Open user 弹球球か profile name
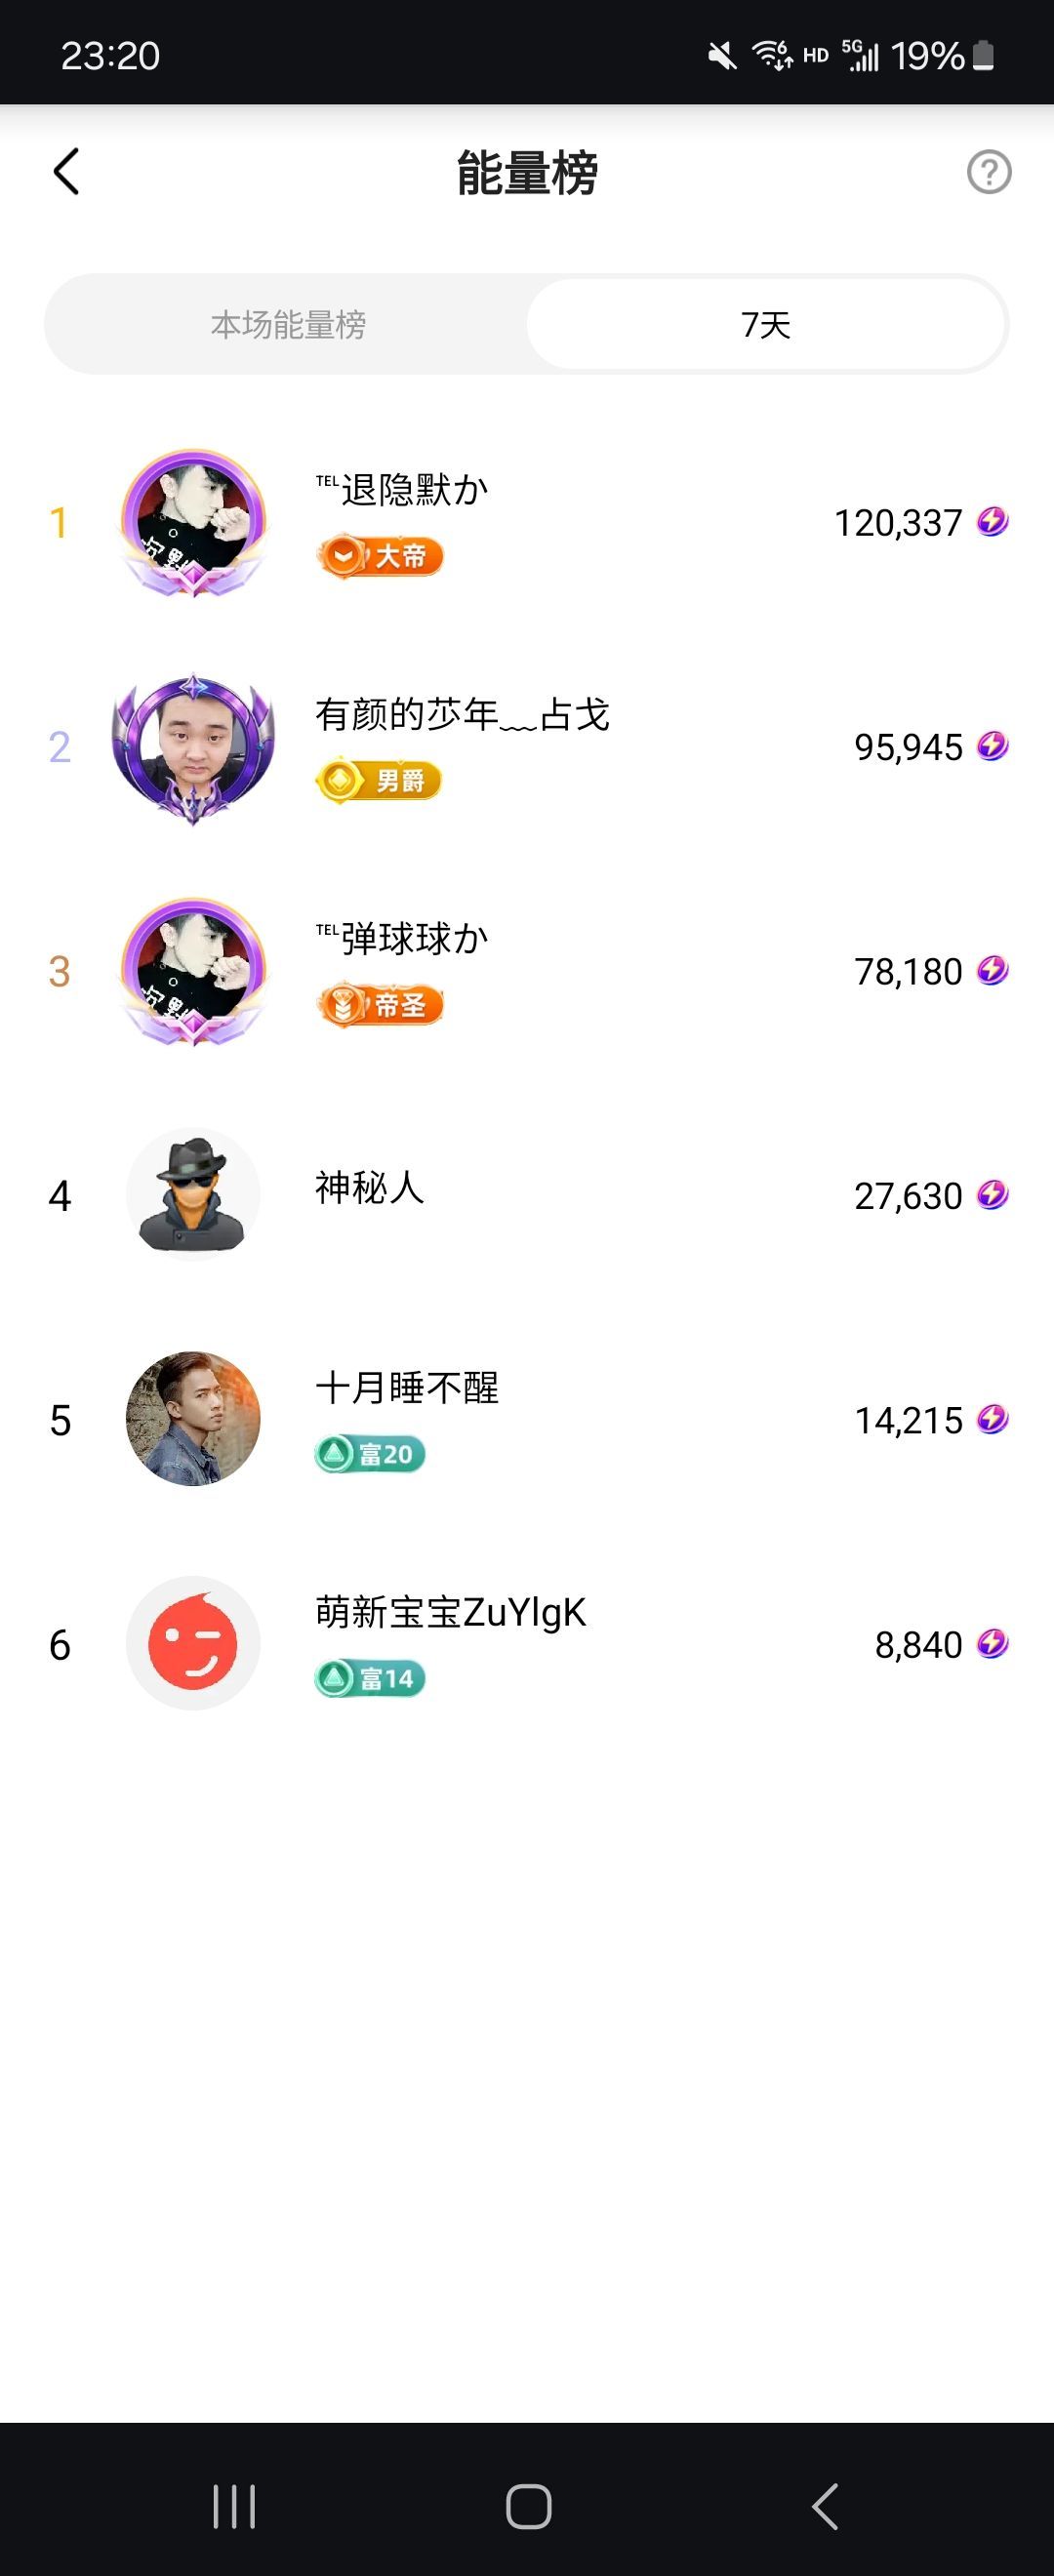Viewport: 1054px width, 2576px height. (x=403, y=938)
